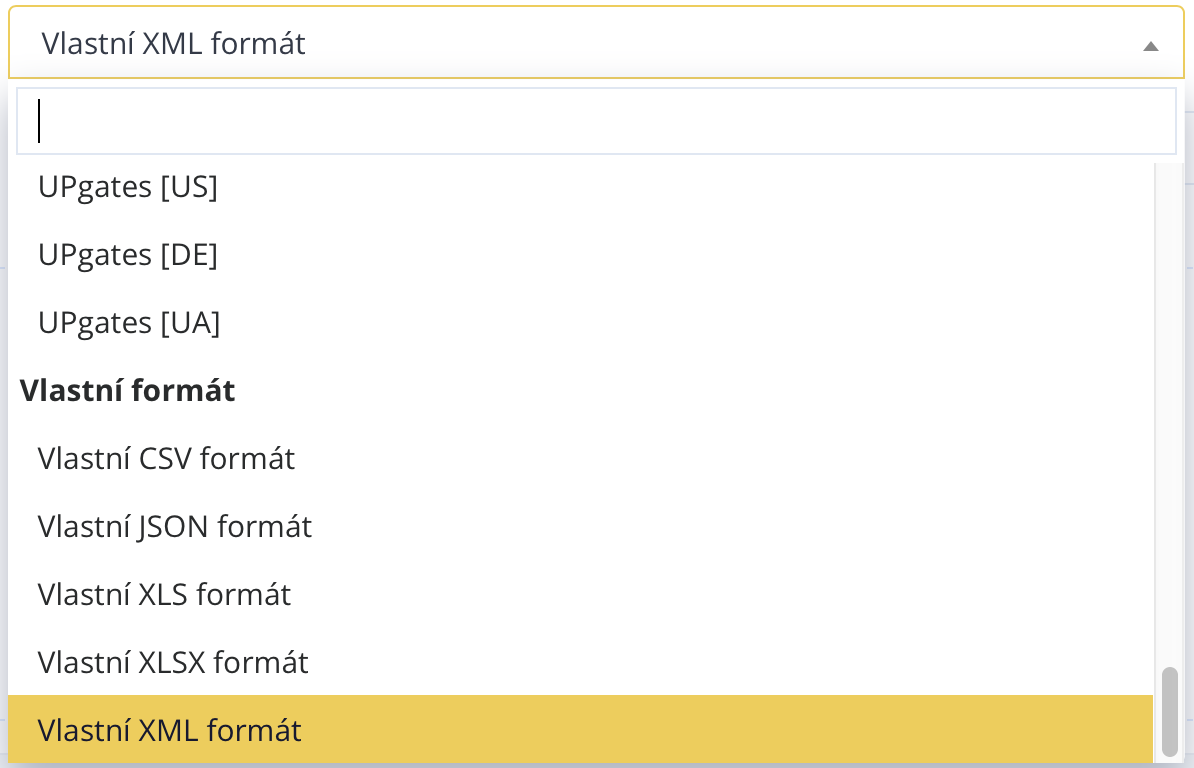Screen dimensions: 1194x768
Task: Switch format to custom JSON
Action: [175, 527]
